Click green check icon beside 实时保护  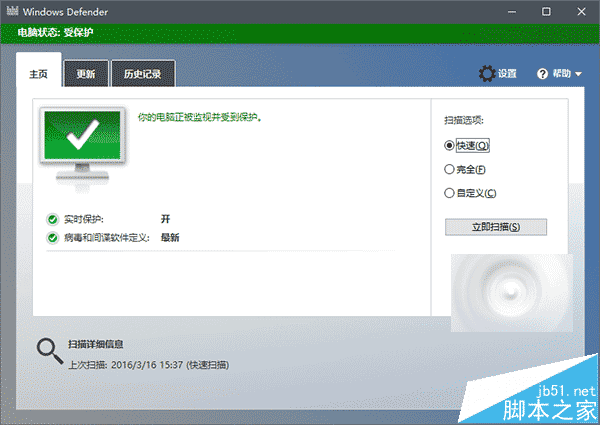coord(52,219)
